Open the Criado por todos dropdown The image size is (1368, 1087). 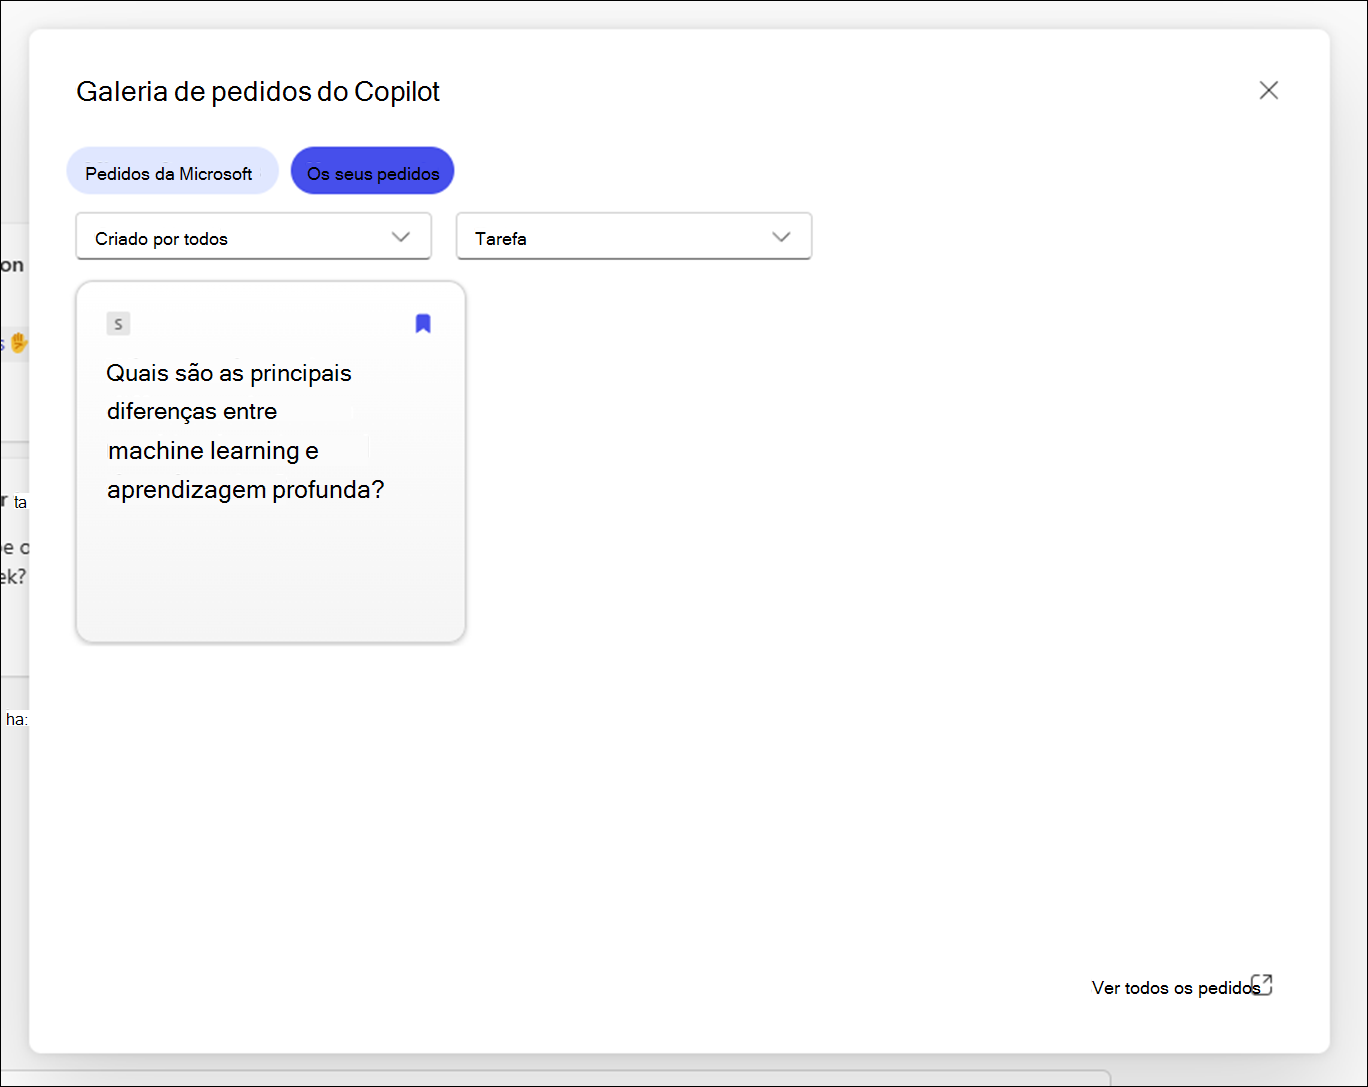254,237
